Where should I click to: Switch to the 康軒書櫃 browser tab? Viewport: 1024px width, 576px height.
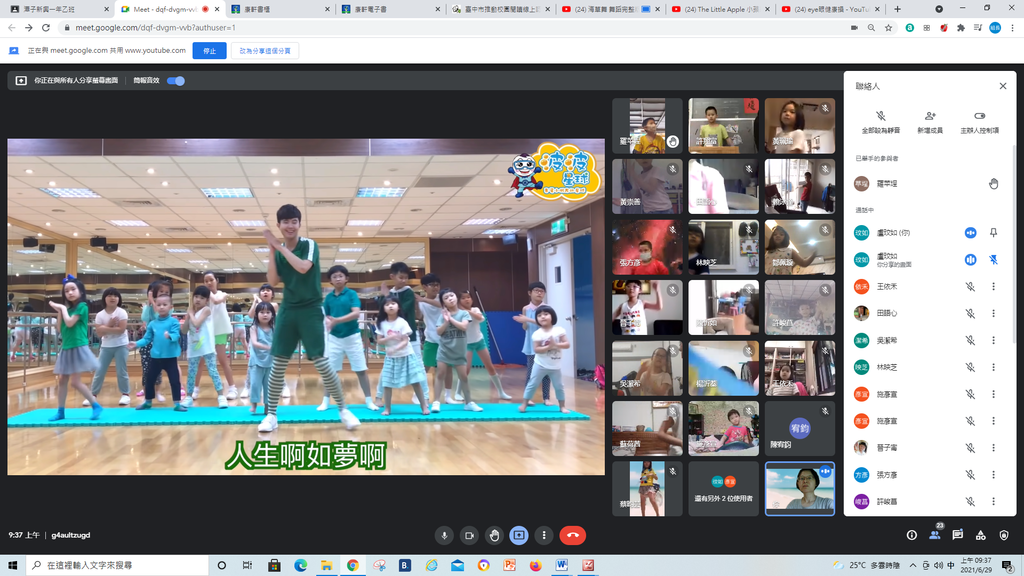(x=279, y=9)
